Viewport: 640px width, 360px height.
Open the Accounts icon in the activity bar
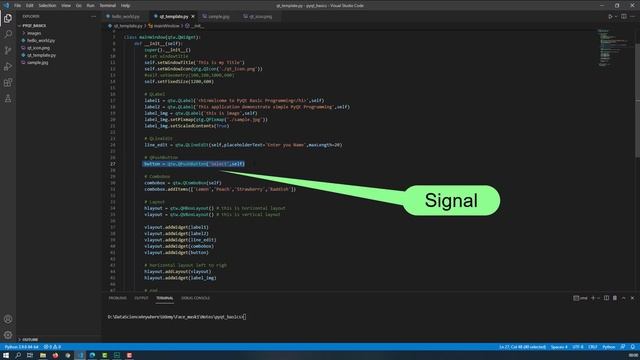point(8,319)
